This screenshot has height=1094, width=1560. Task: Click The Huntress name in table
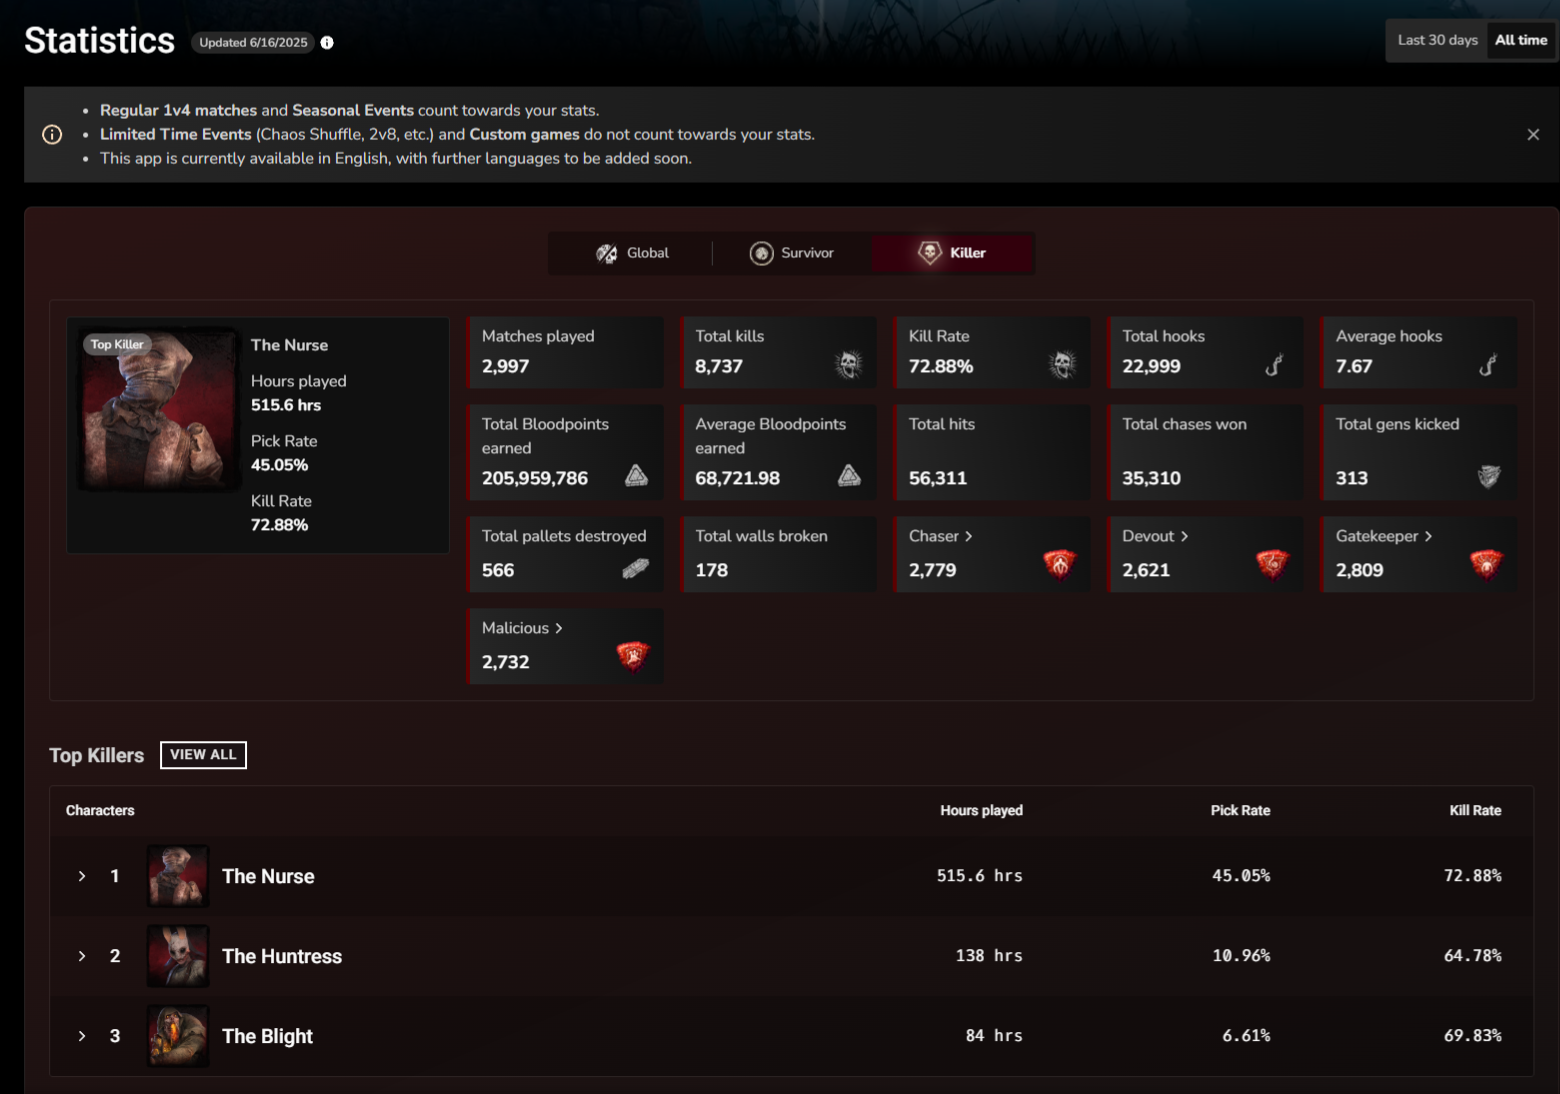tap(282, 956)
